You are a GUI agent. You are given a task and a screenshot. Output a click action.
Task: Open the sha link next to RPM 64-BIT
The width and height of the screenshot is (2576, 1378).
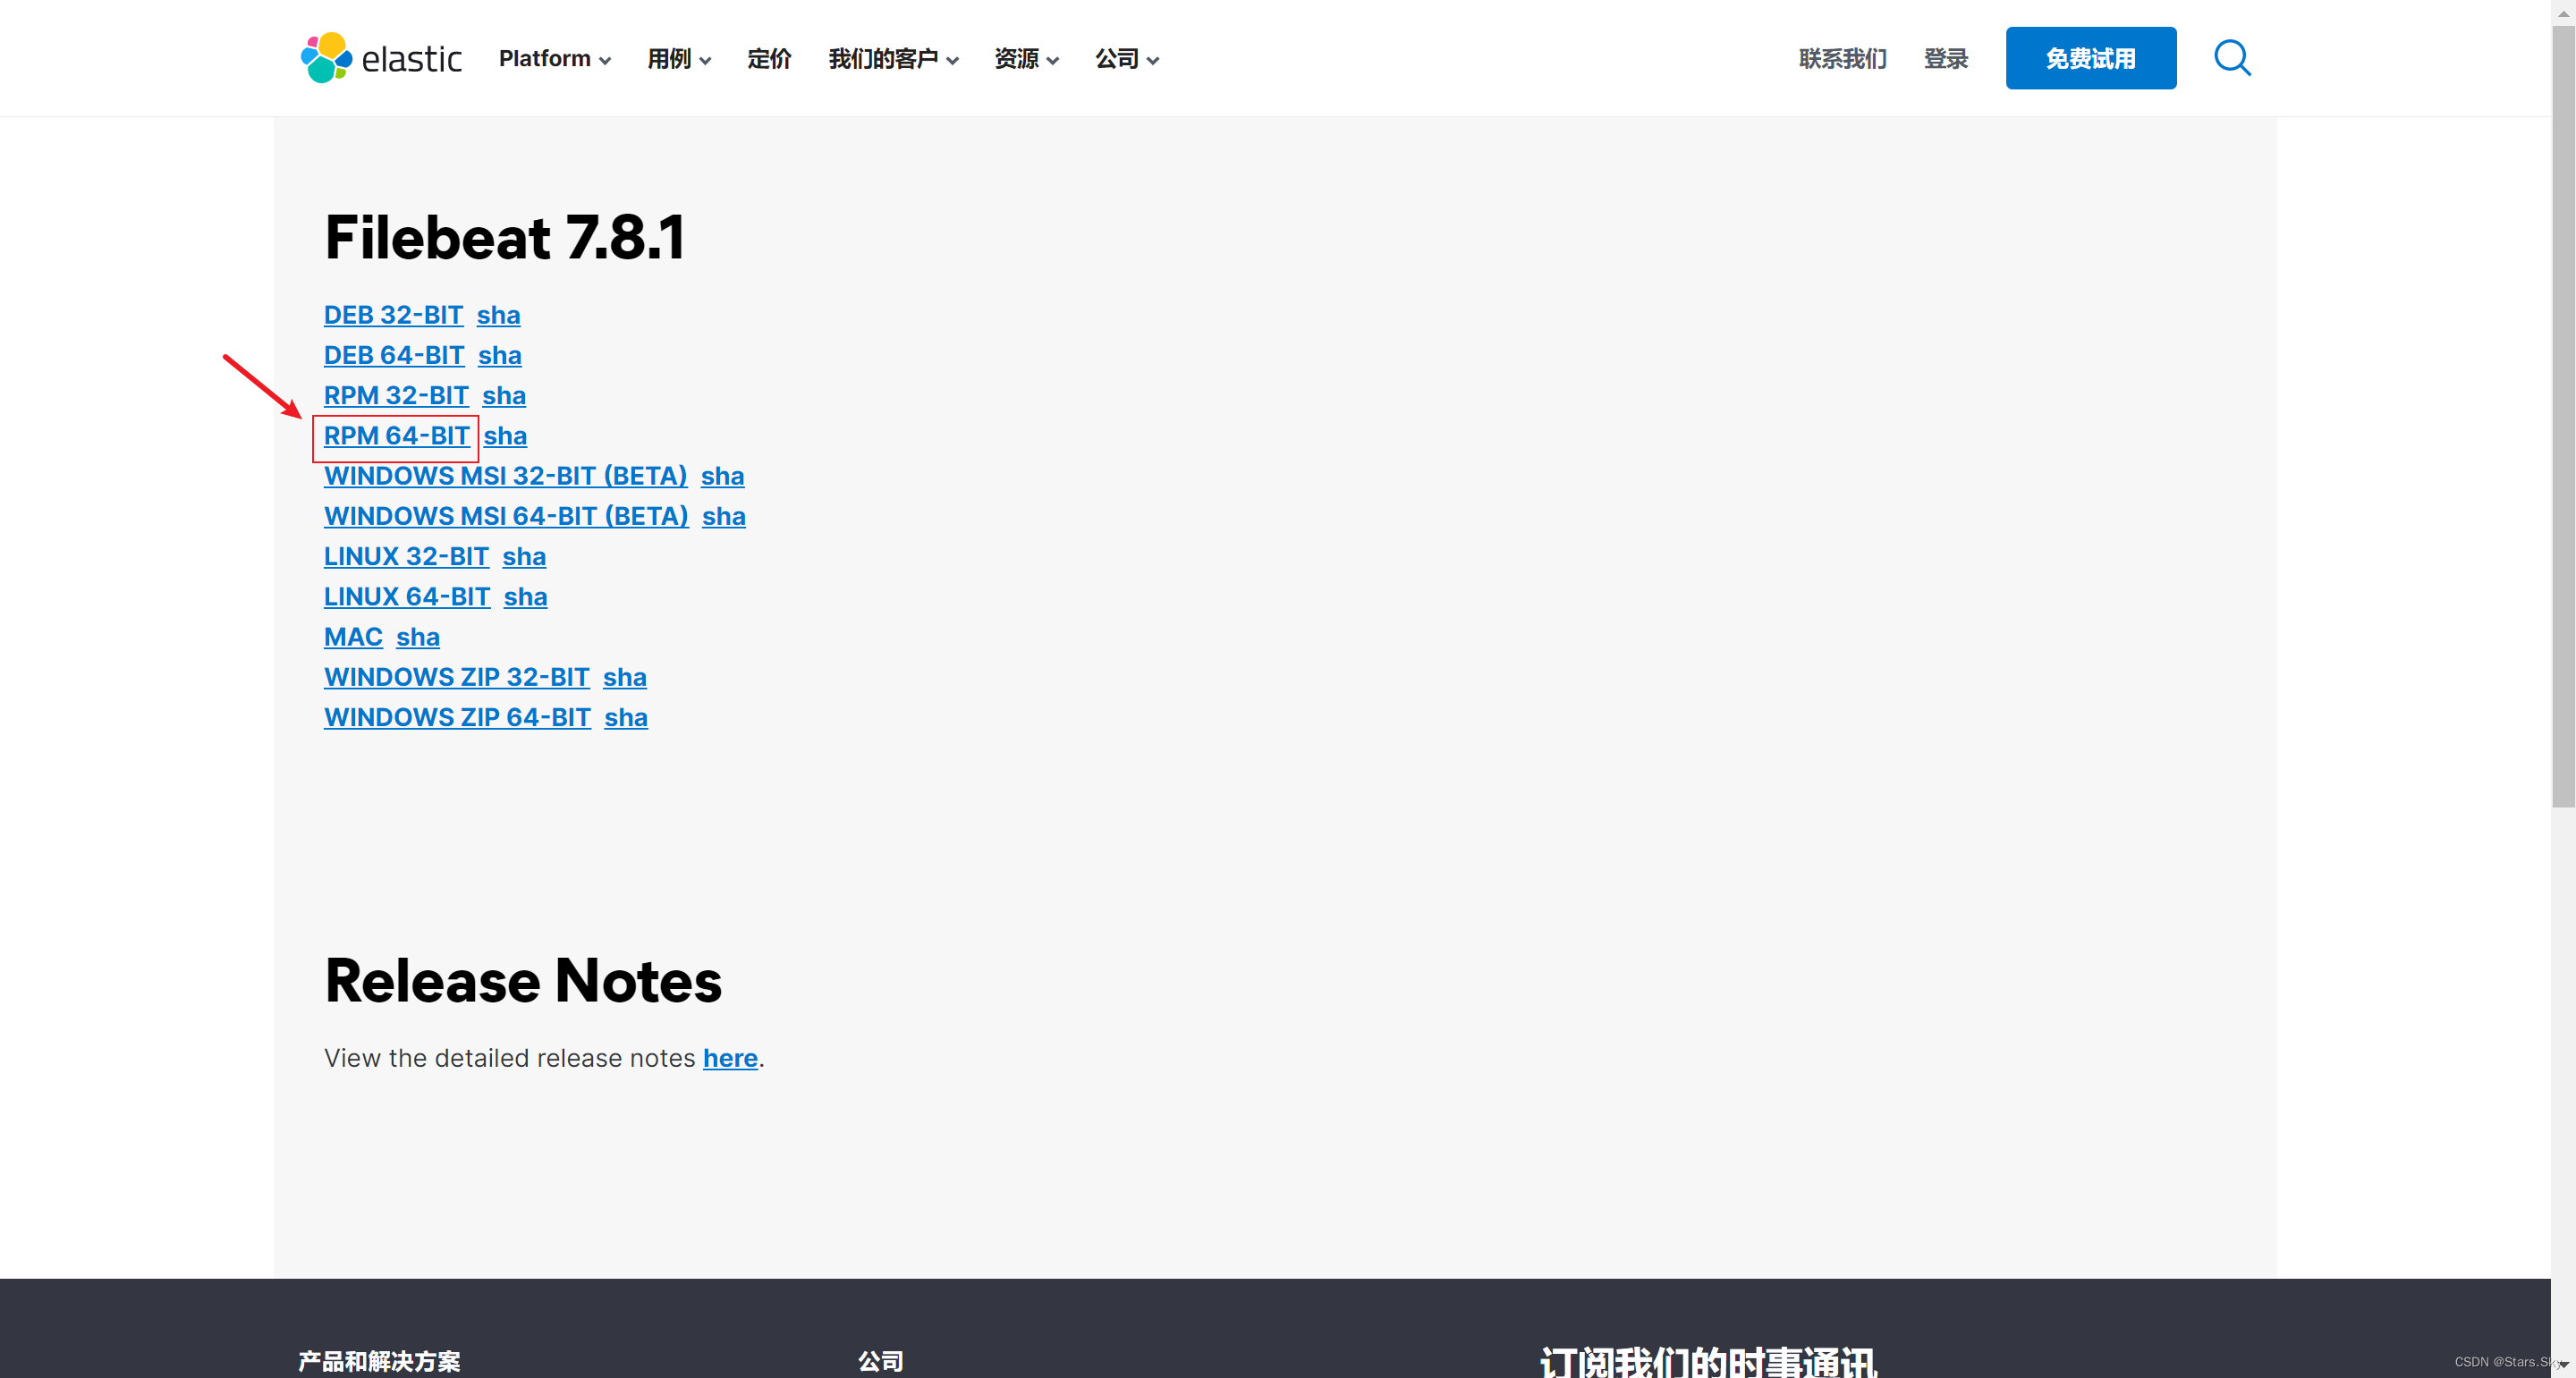[x=506, y=436]
